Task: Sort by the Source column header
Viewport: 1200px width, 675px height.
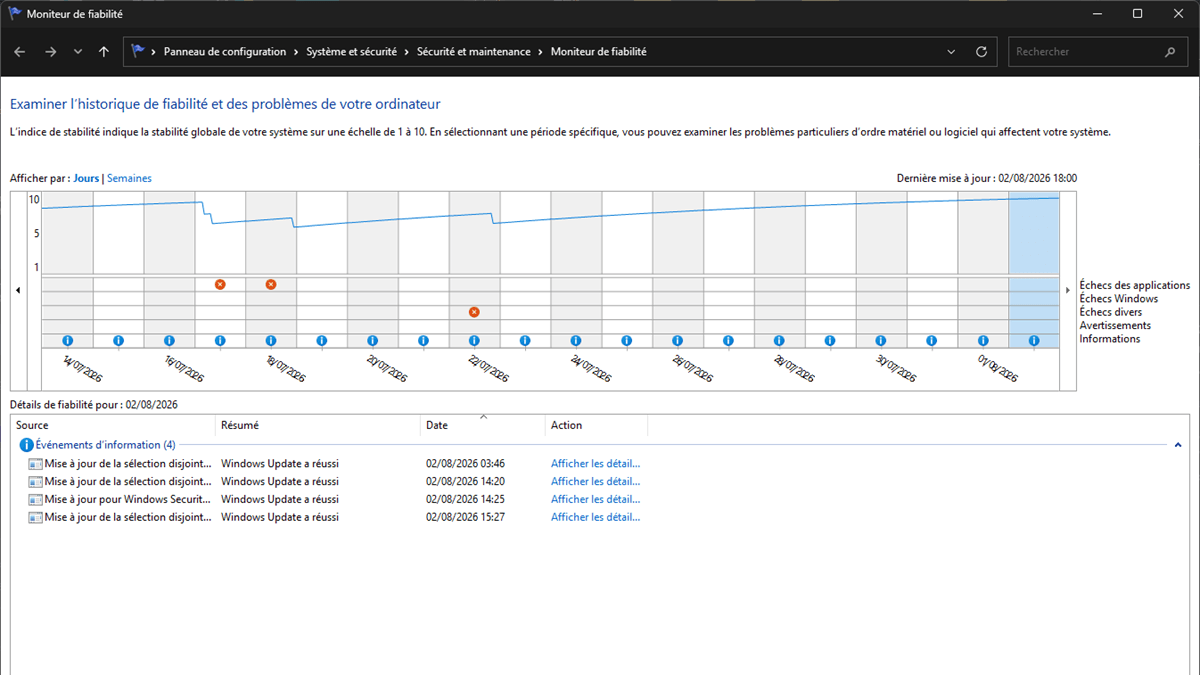Action: (x=113, y=426)
